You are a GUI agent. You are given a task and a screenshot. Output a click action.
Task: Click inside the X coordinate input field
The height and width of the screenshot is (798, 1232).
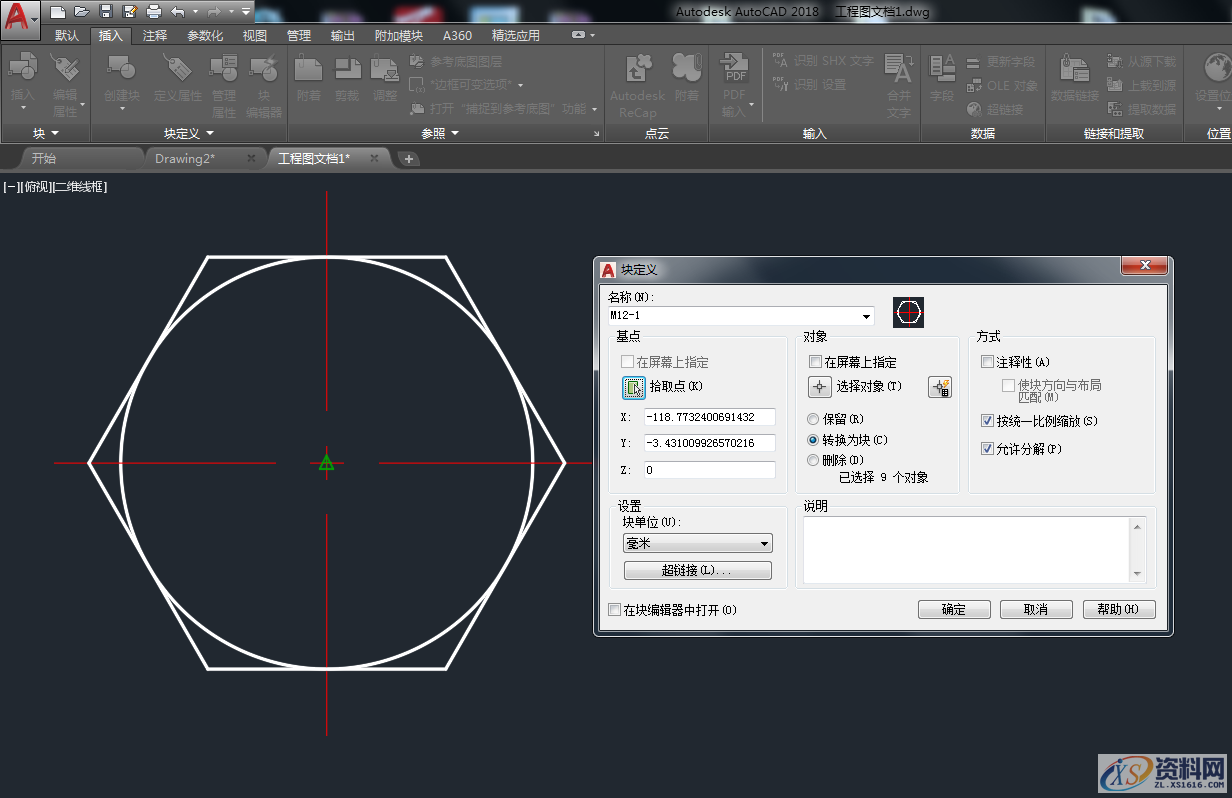(x=709, y=417)
